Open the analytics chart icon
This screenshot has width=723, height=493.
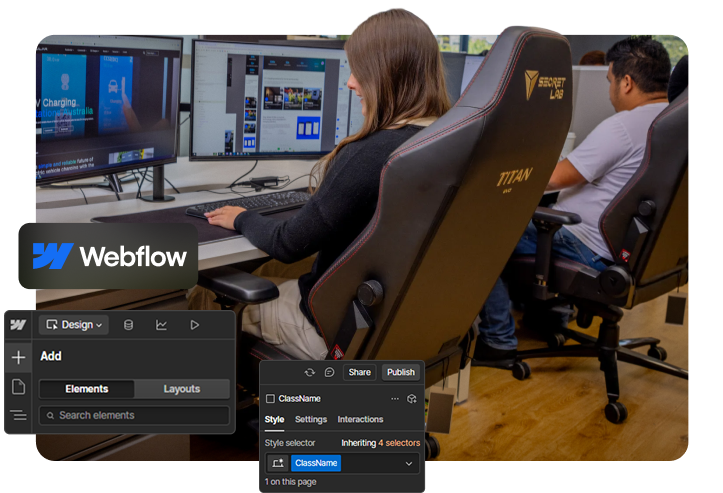[x=161, y=325]
